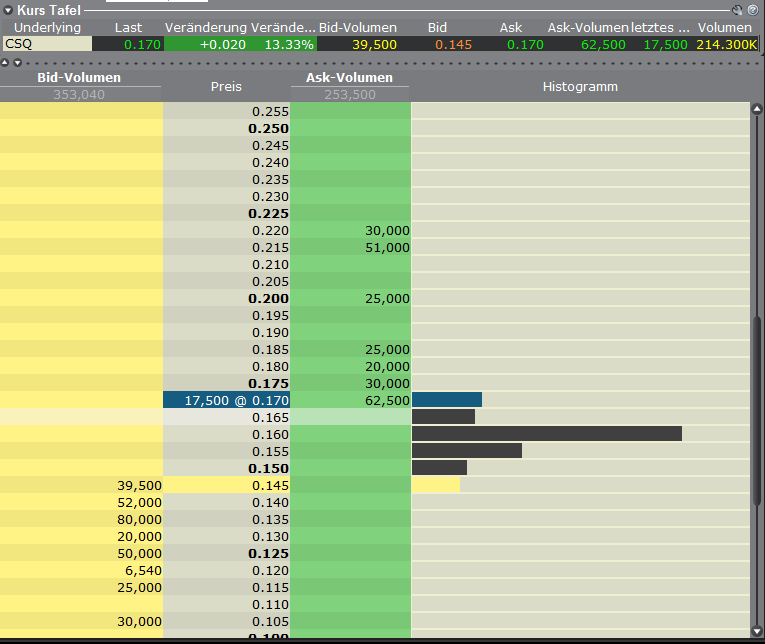Select the highlighted 17,500 @ 0.170 row
The width and height of the screenshot is (765, 644).
pos(226,400)
